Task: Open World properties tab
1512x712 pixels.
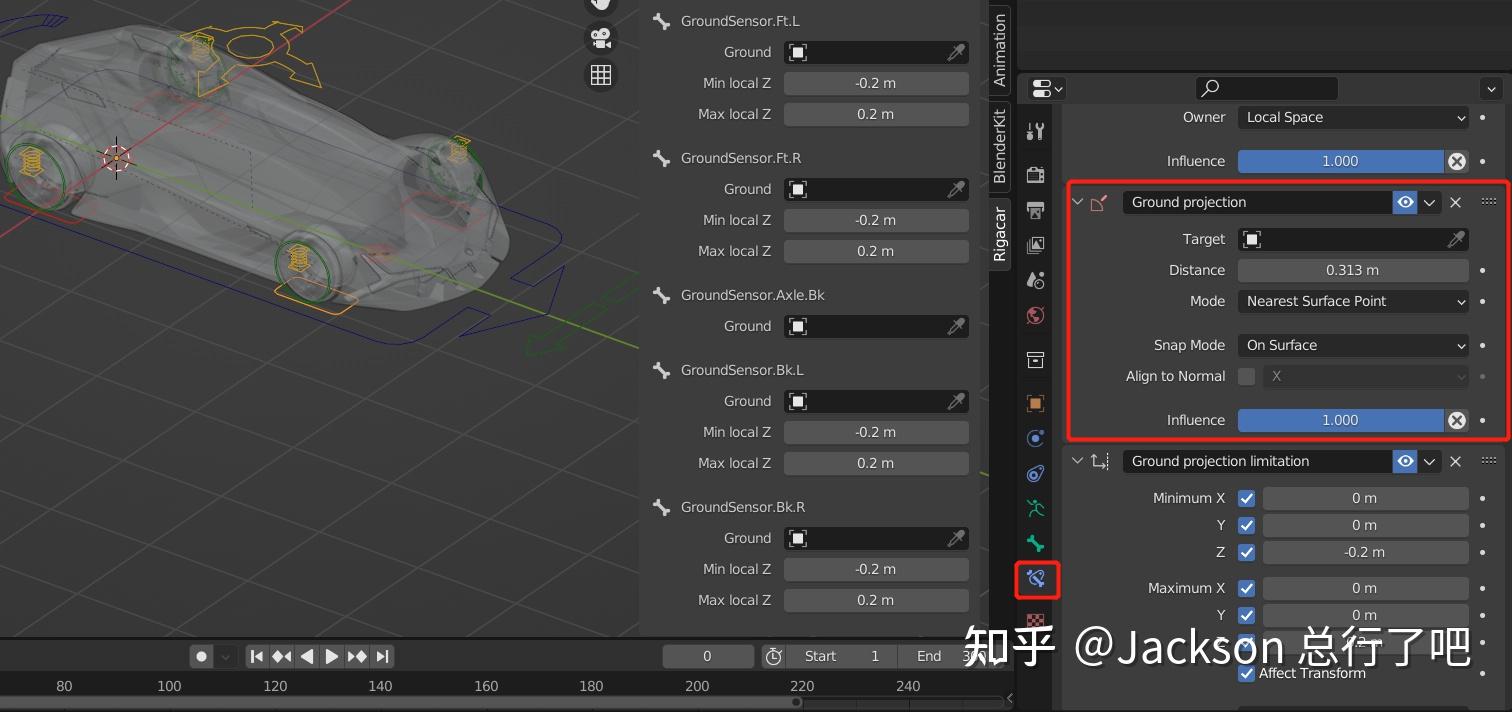Action: pos(1035,315)
